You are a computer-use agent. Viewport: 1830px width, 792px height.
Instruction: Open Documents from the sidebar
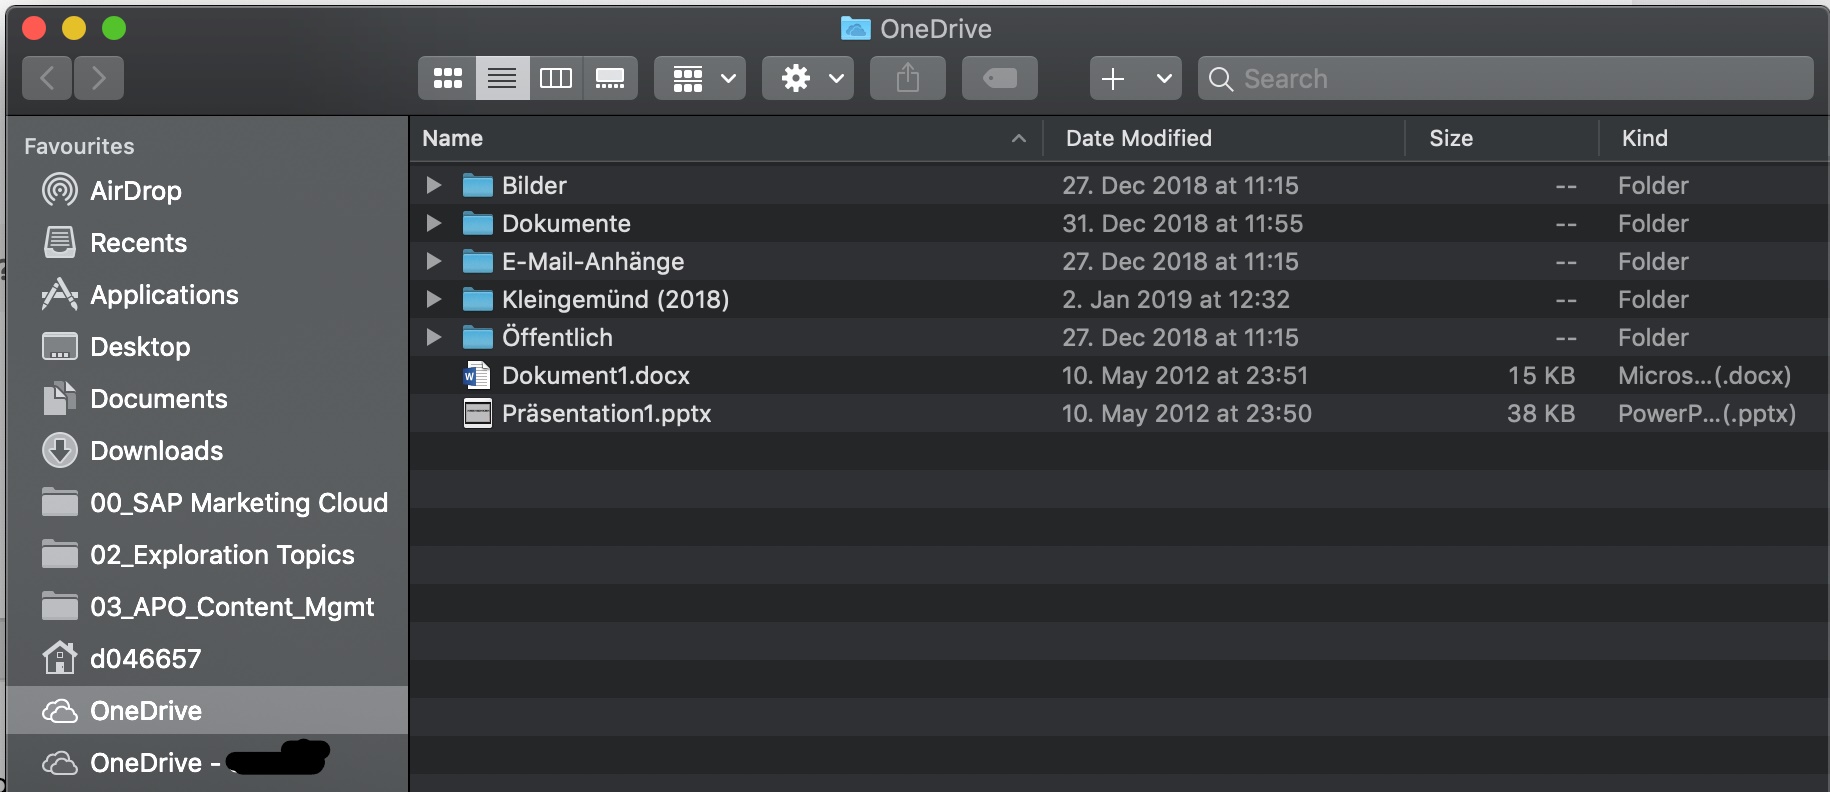pos(207,398)
